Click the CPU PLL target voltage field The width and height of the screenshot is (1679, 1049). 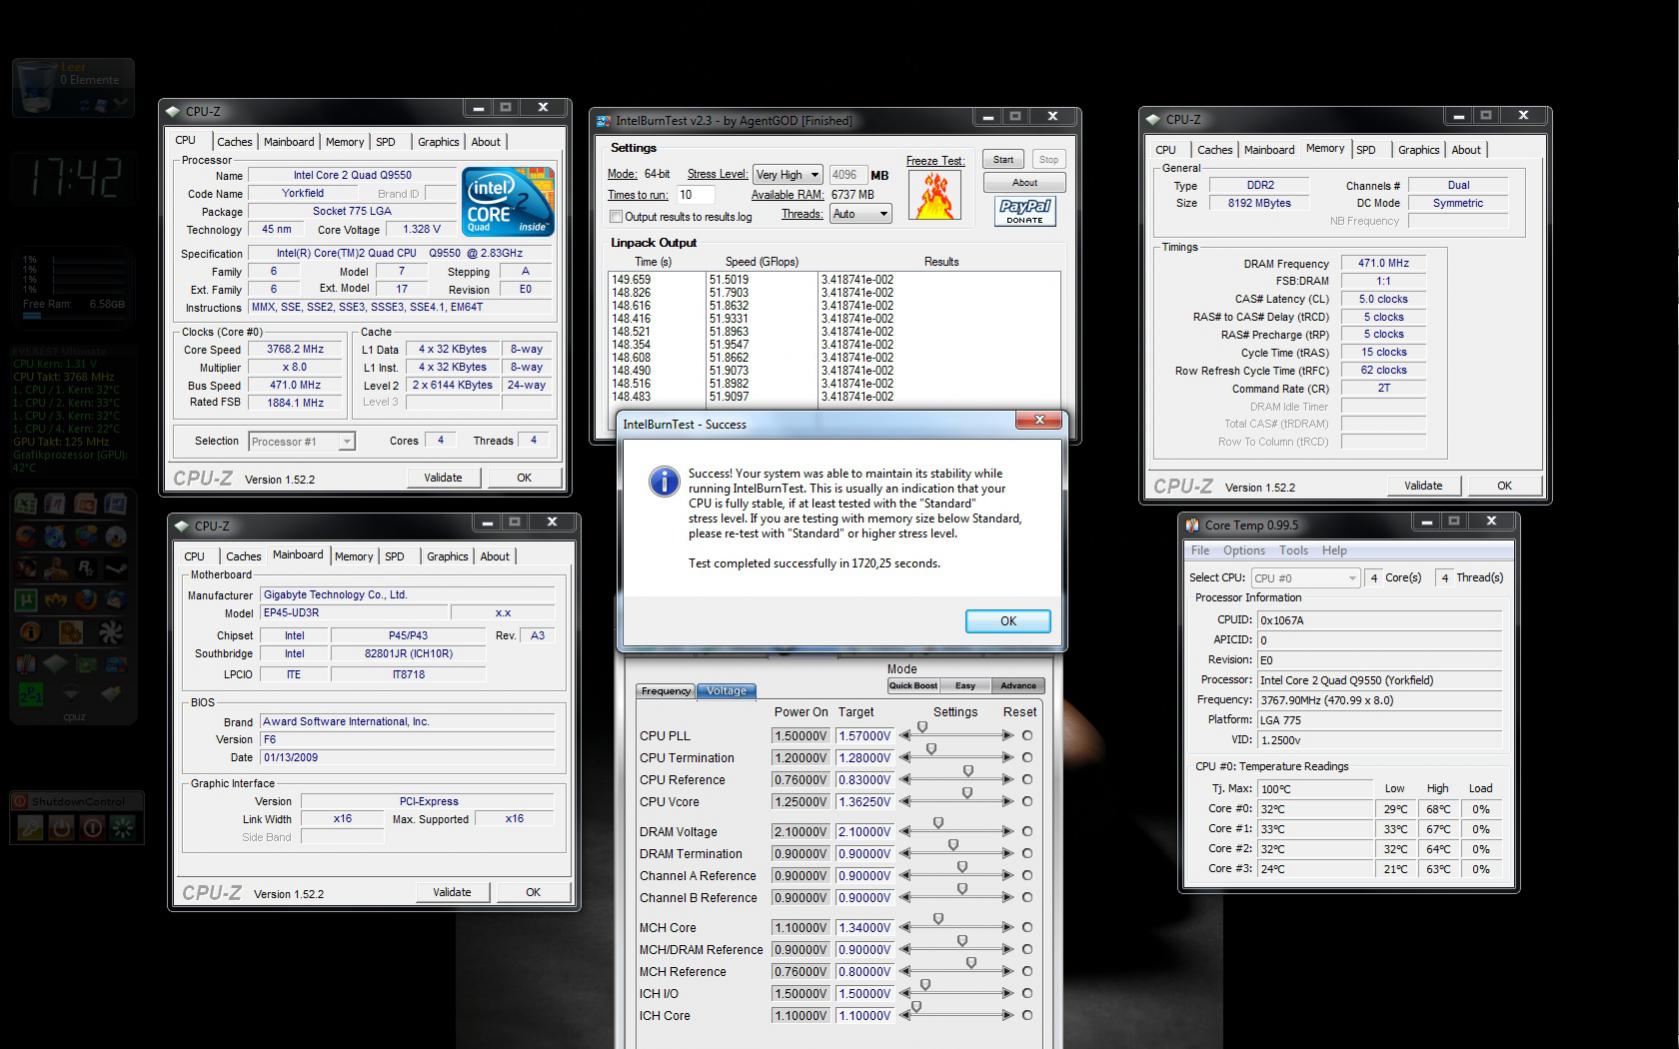tap(864, 736)
